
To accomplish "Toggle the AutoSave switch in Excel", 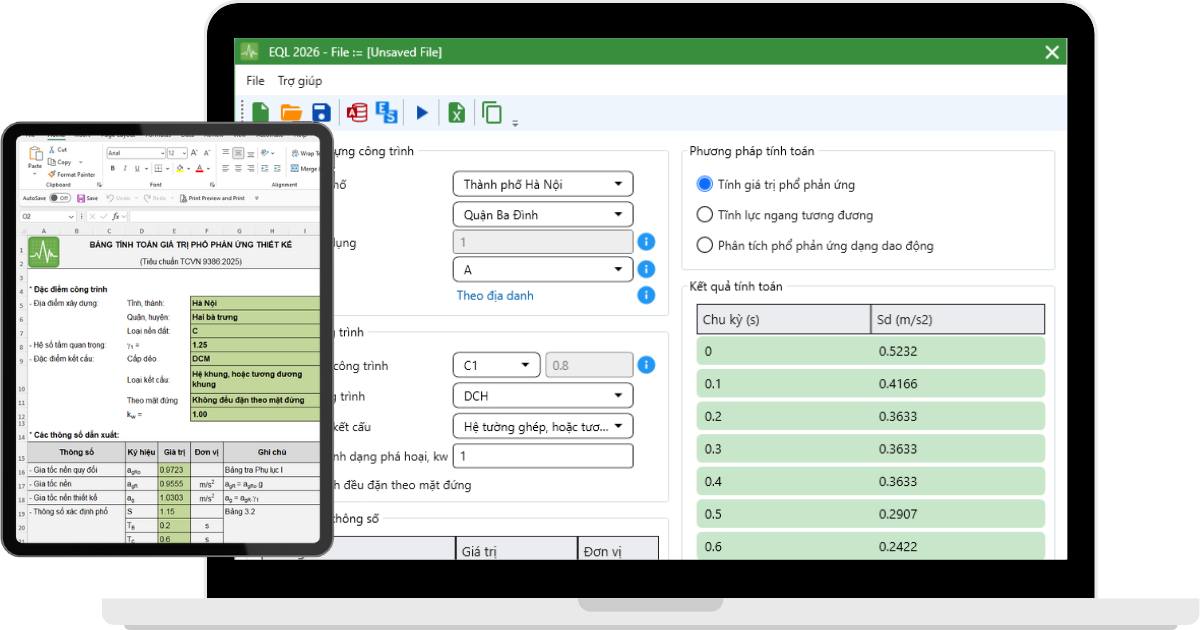I will point(60,198).
